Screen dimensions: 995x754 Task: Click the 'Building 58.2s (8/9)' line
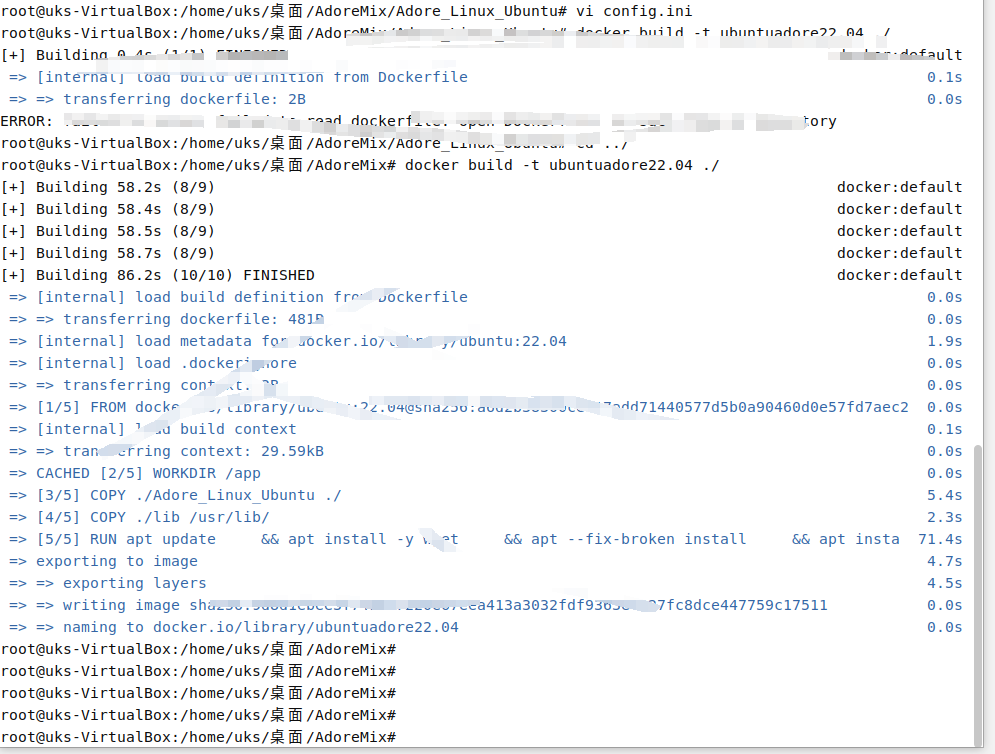[x=108, y=187]
